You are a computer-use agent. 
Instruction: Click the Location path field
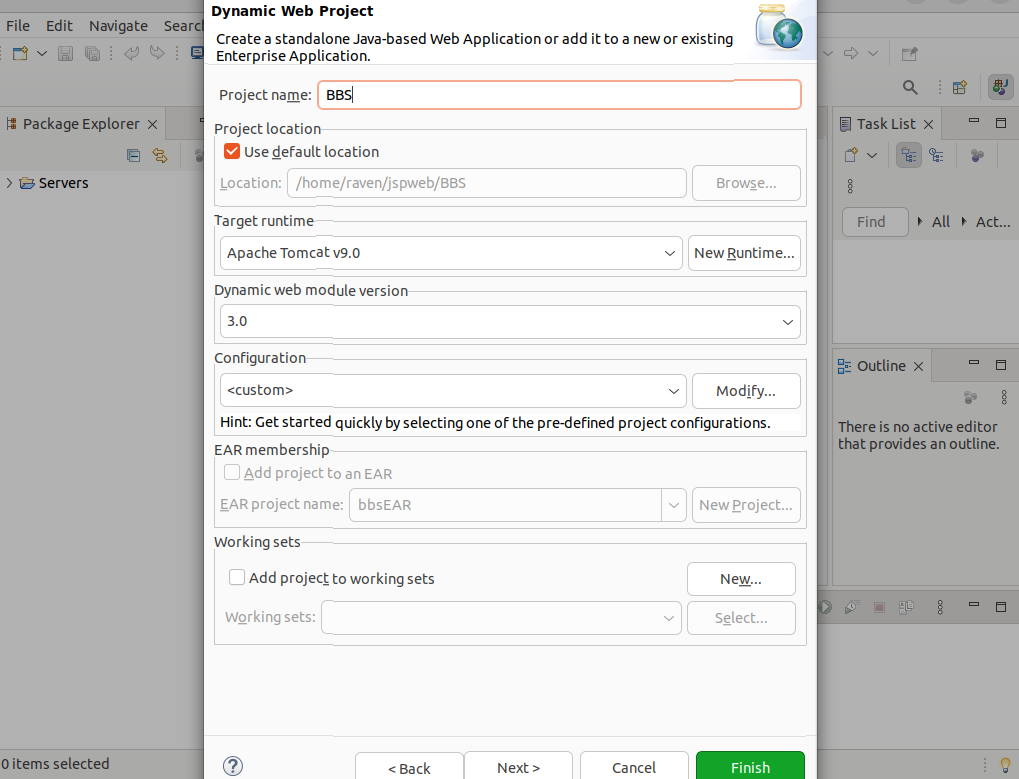(x=487, y=183)
